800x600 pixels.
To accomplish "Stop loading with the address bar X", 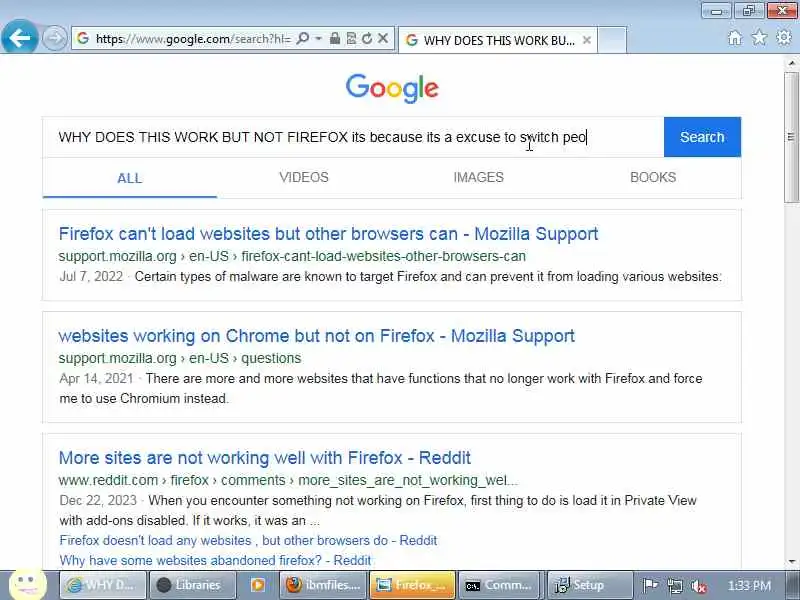I will click(x=383, y=38).
